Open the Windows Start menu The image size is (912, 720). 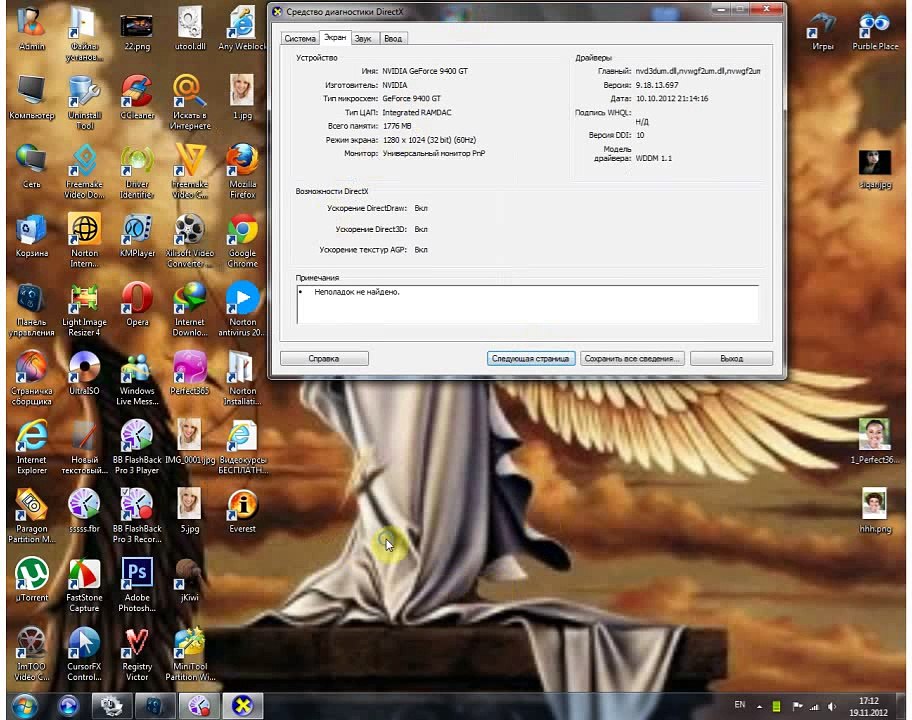(24, 705)
